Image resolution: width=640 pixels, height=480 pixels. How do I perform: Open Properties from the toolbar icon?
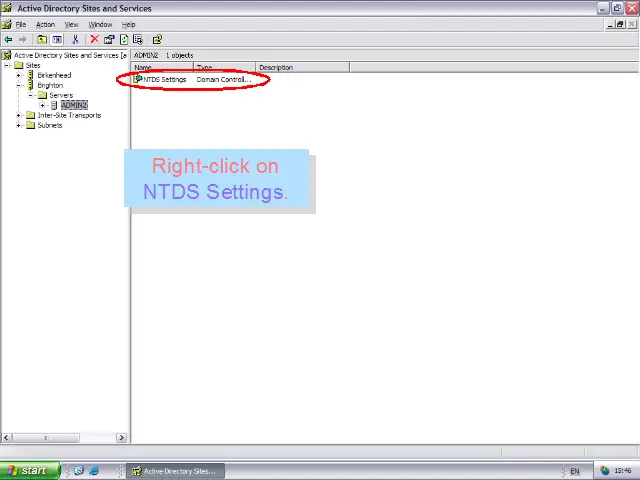pyautogui.click(x=109, y=40)
